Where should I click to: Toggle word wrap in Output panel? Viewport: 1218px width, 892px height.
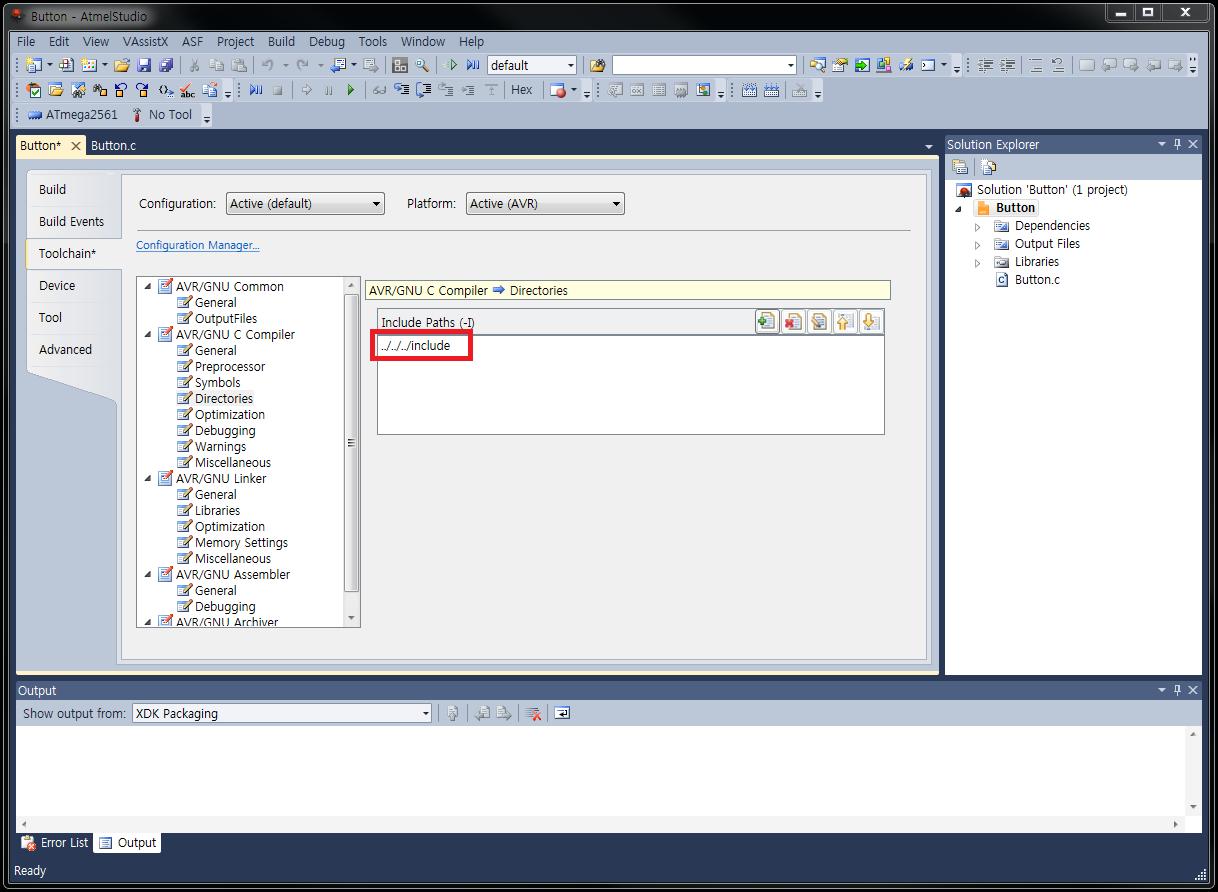coord(562,713)
